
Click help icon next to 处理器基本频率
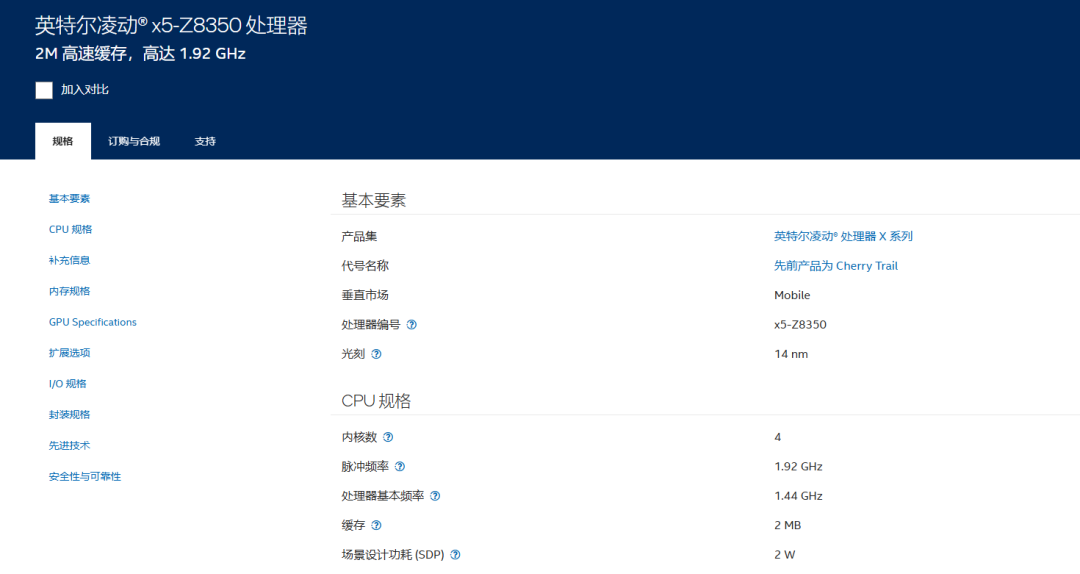pyautogui.click(x=435, y=496)
